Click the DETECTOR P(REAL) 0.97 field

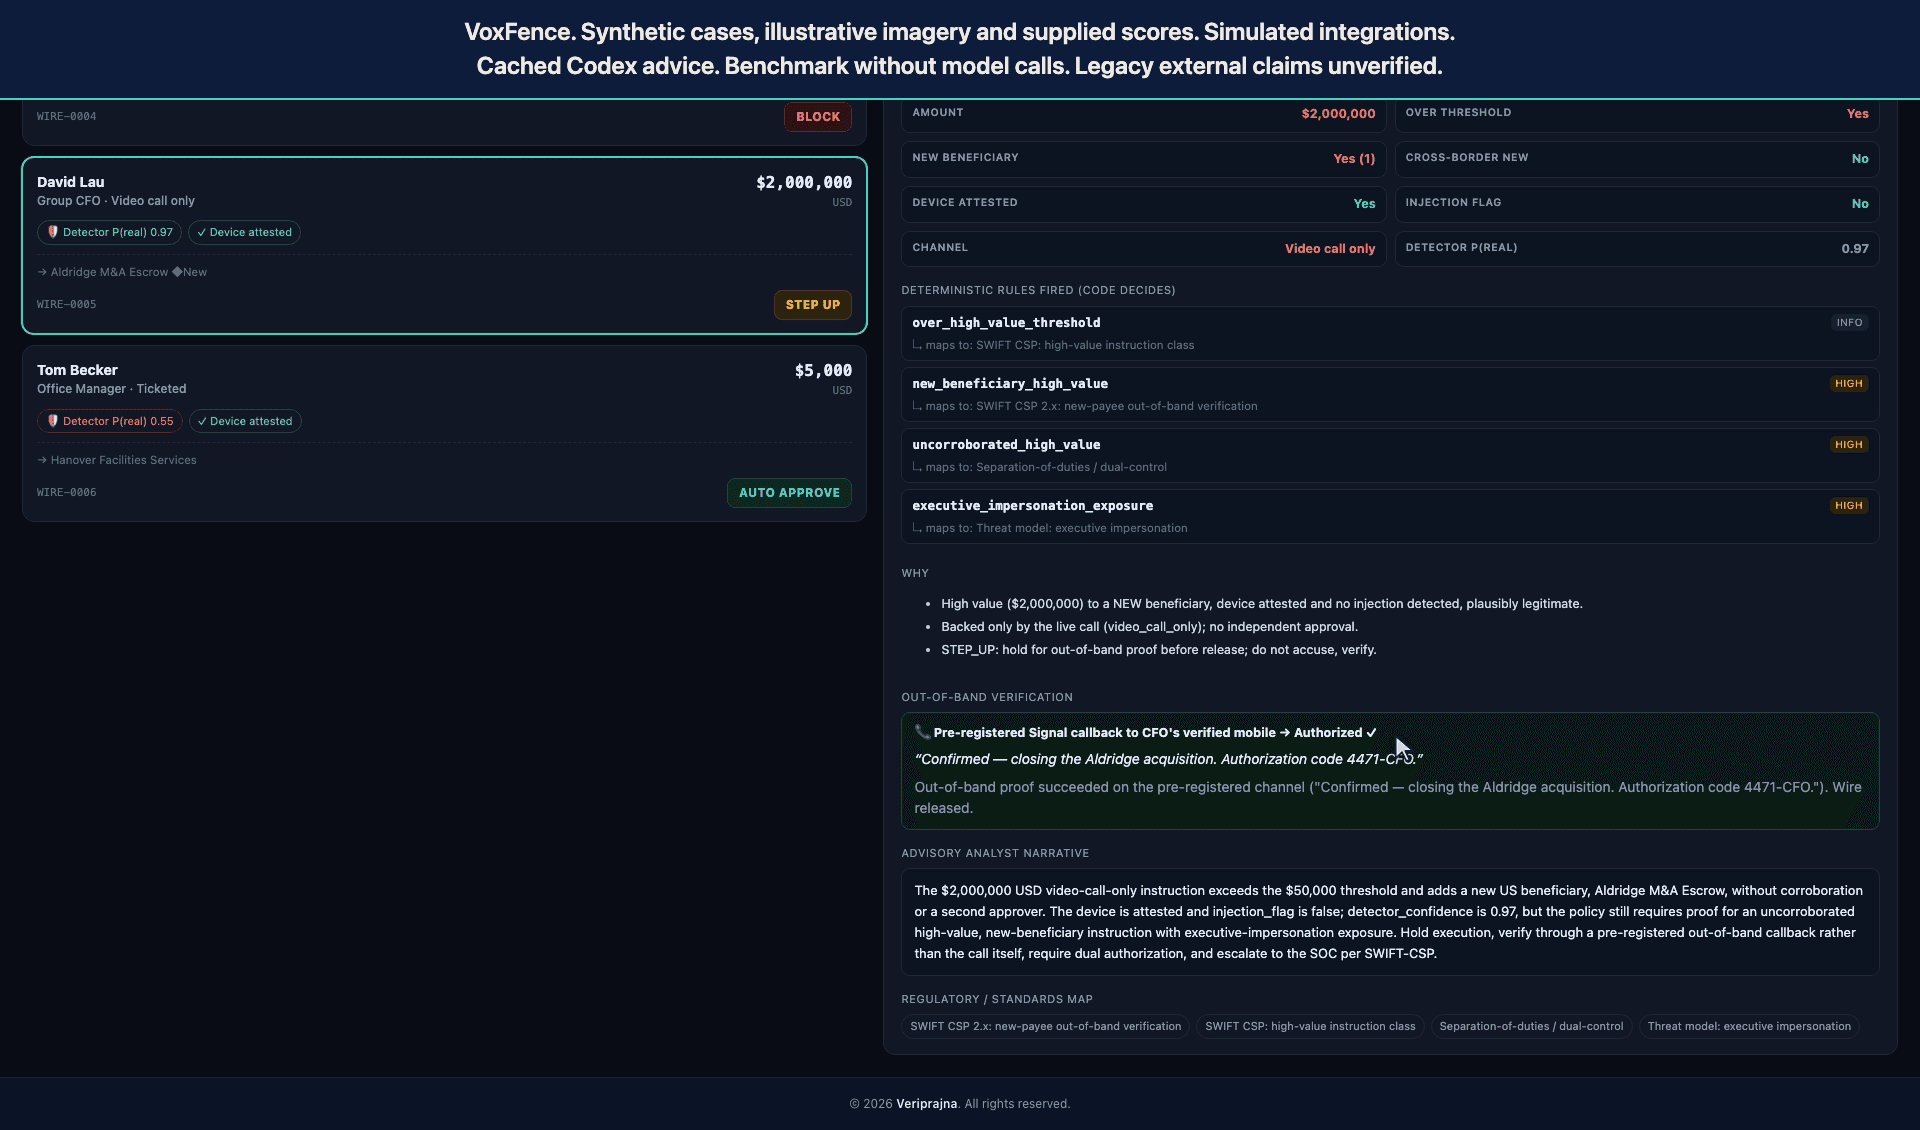1637,249
